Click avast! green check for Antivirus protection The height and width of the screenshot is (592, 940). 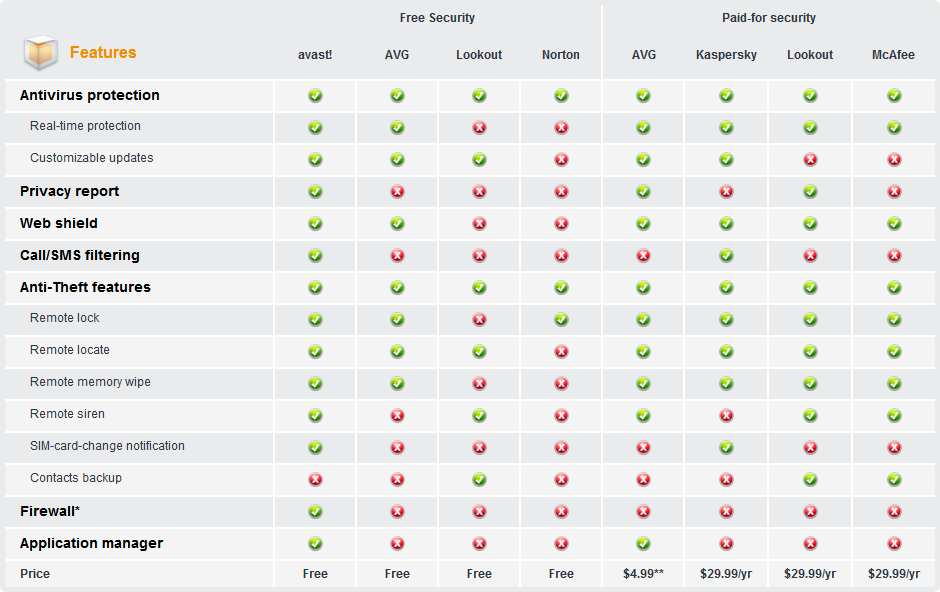click(315, 96)
